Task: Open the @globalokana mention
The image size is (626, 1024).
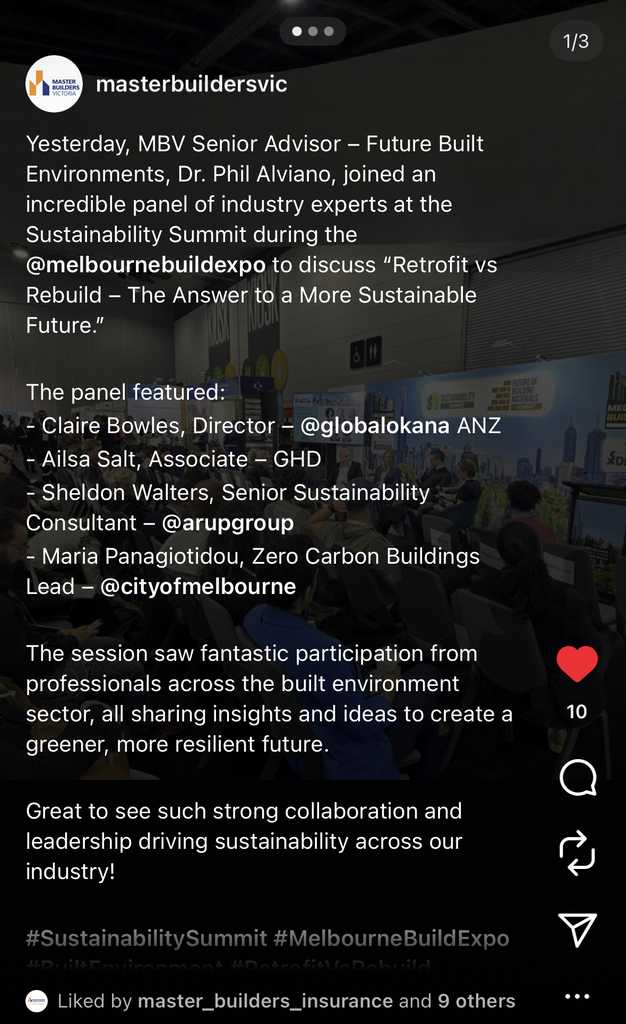Action: (375, 425)
